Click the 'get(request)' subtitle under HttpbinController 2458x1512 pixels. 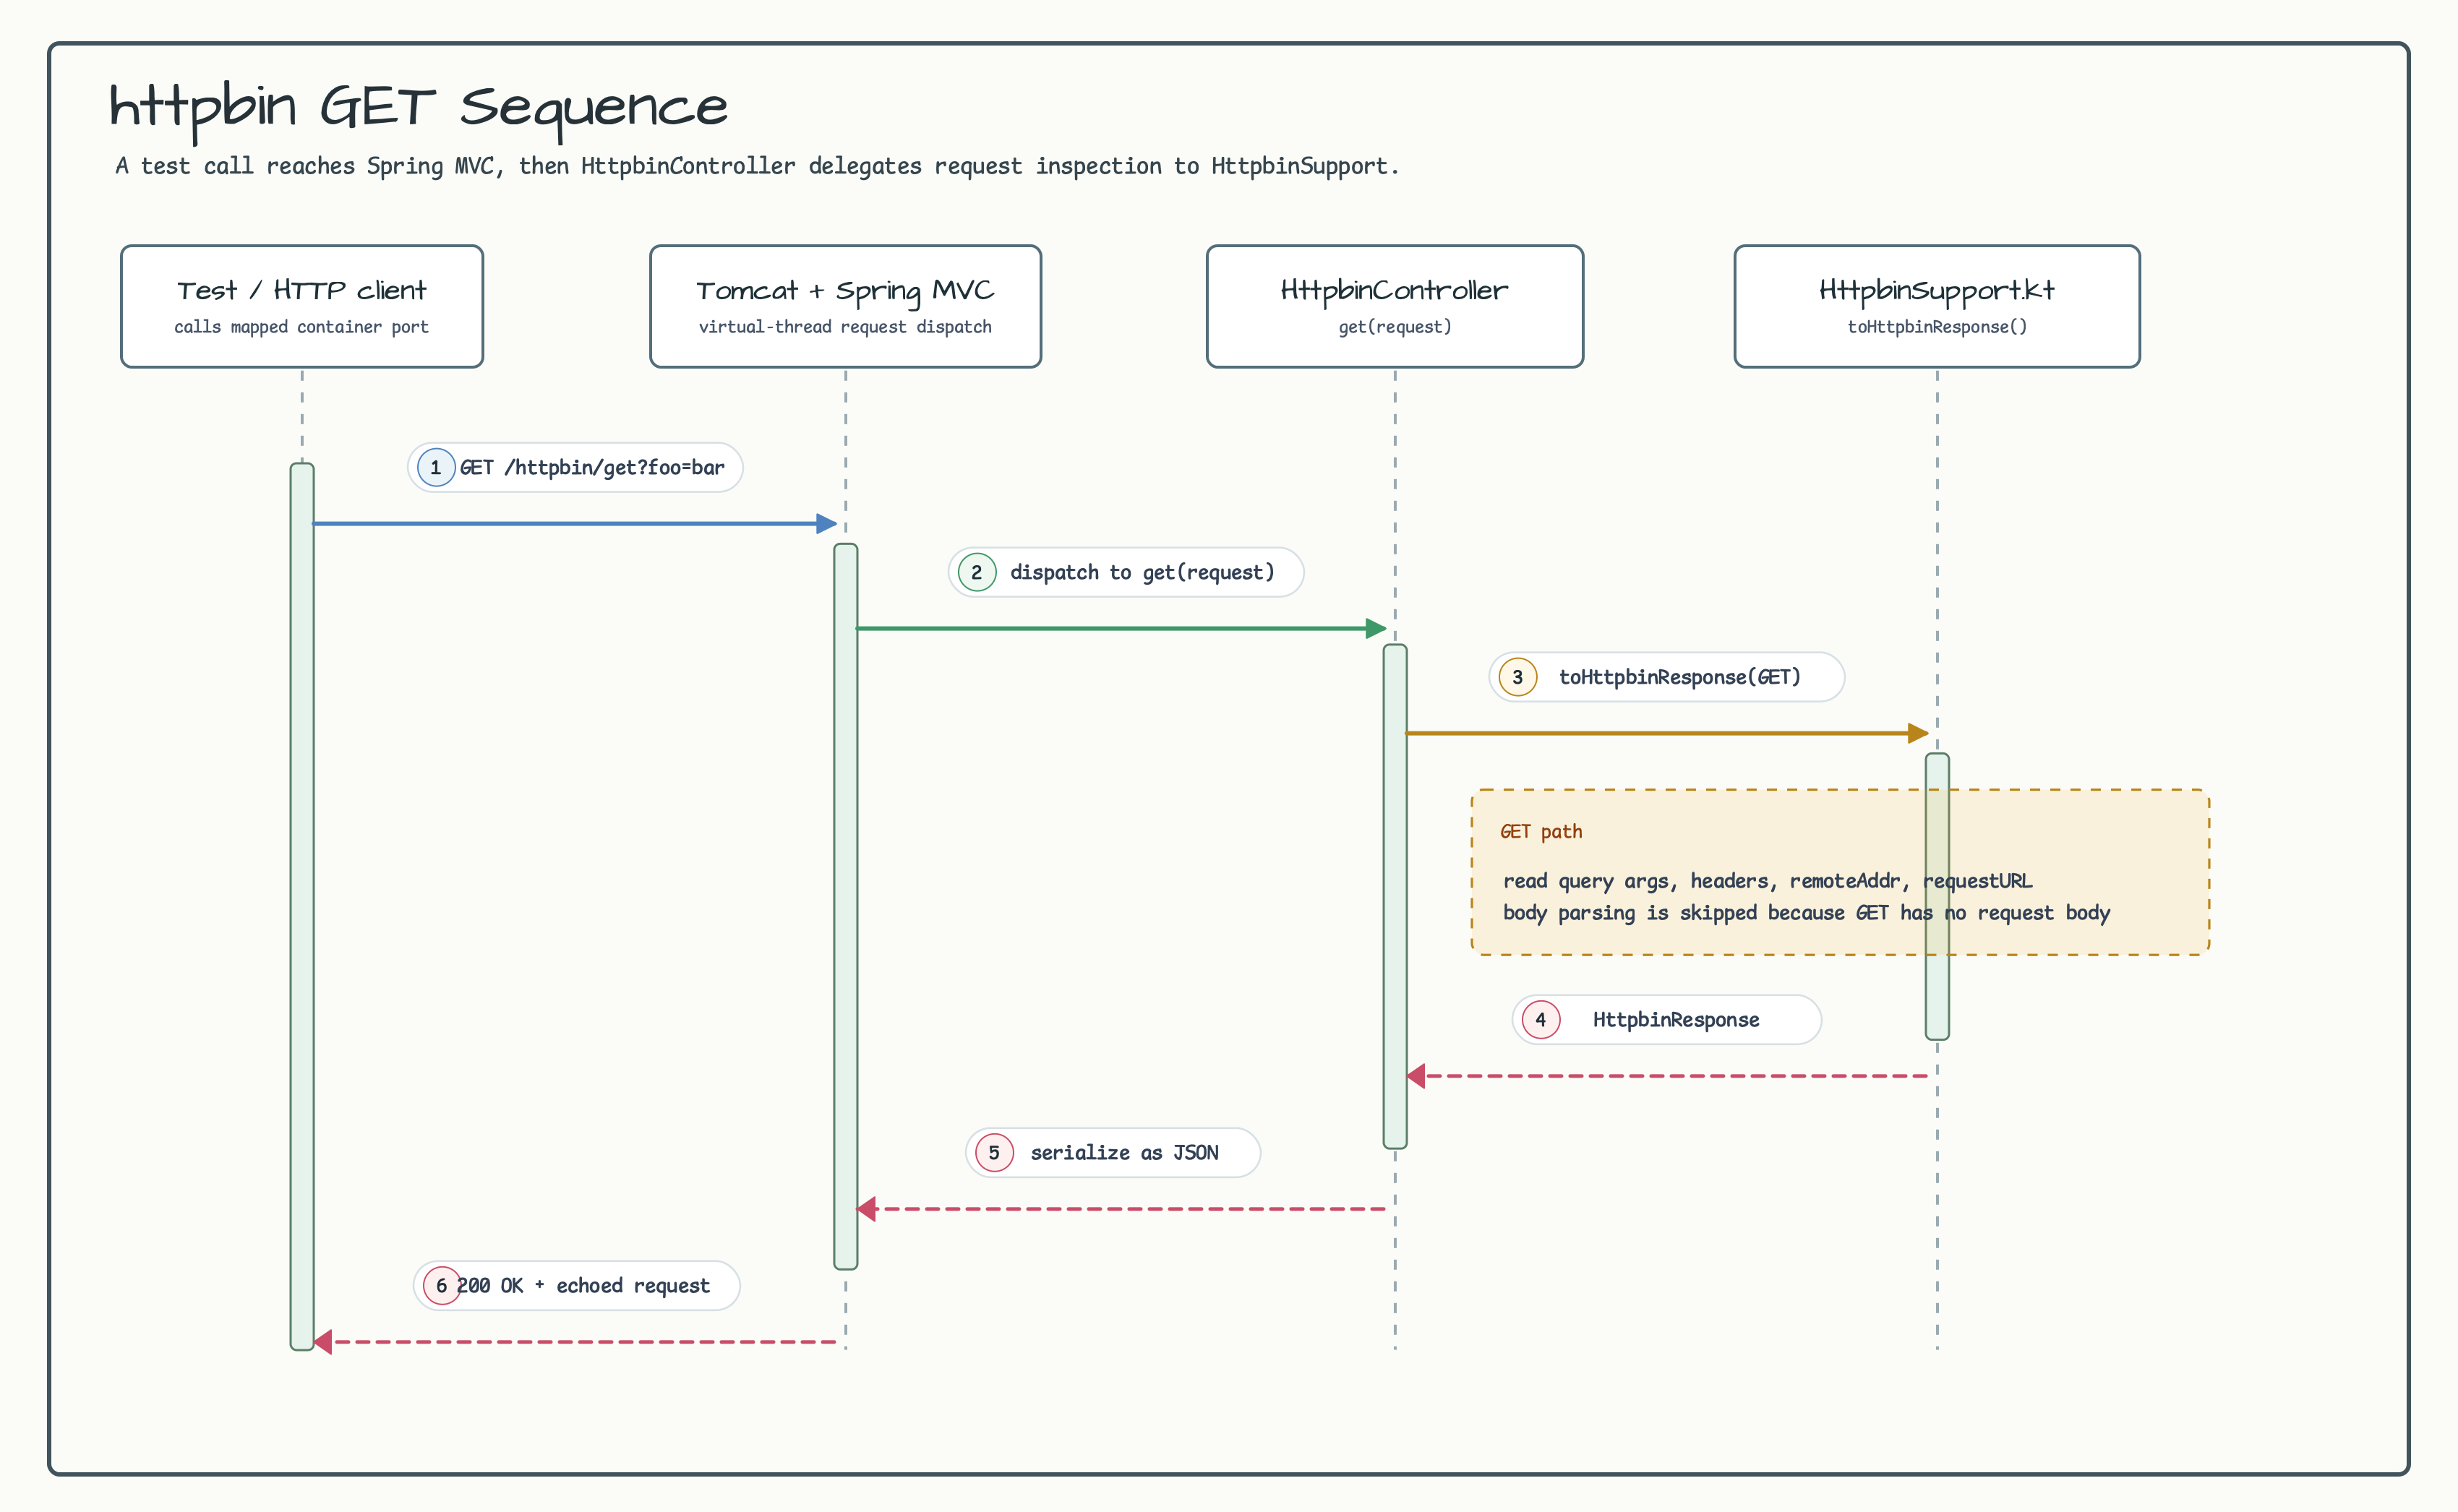point(1395,327)
